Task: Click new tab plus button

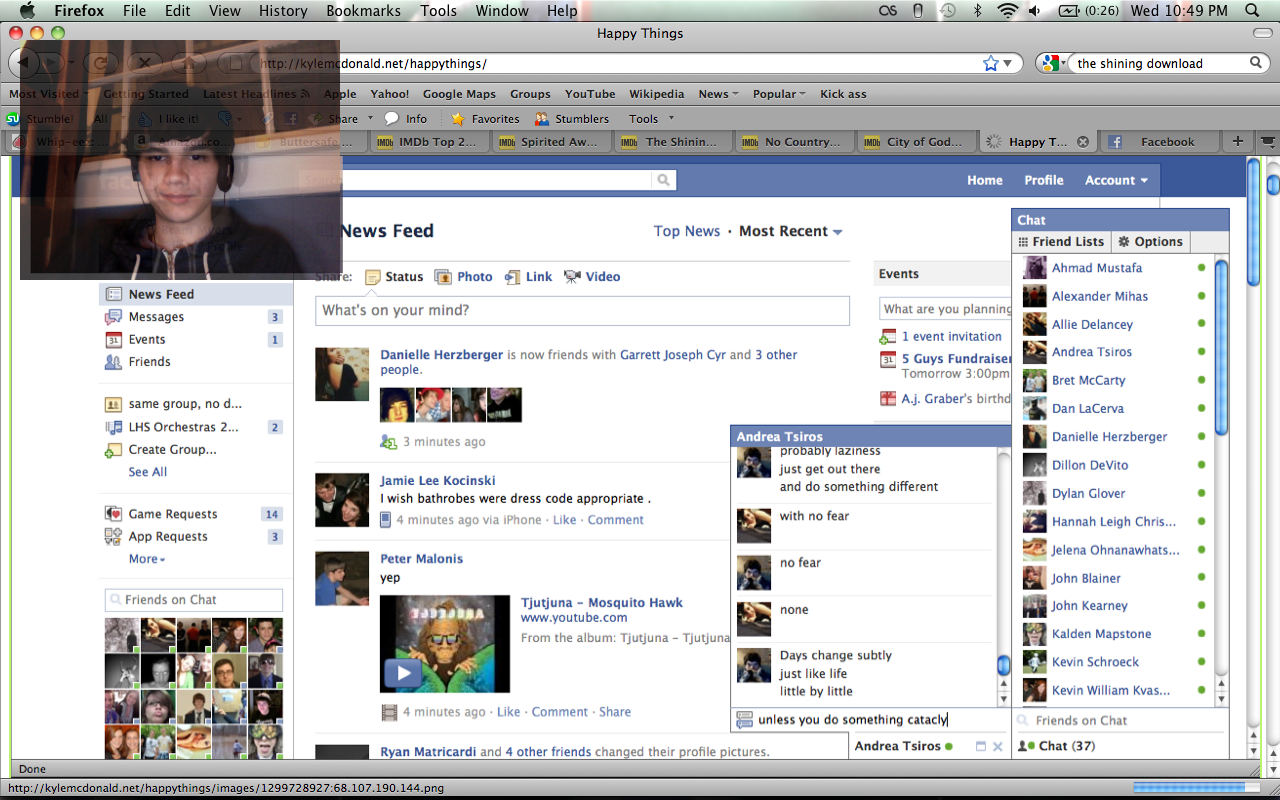Action: (1238, 141)
